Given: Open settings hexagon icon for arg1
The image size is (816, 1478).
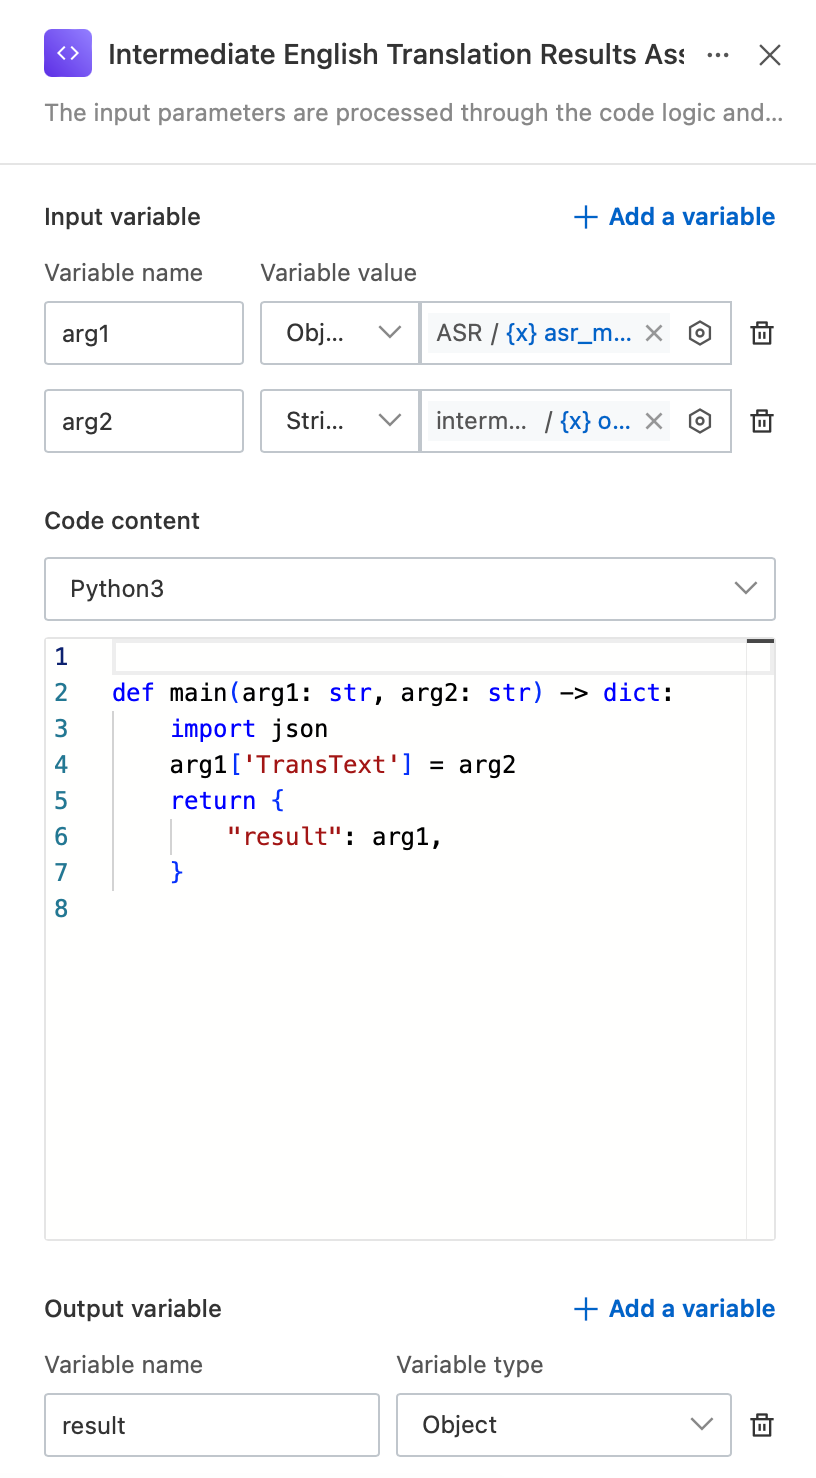Looking at the screenshot, I should point(700,333).
